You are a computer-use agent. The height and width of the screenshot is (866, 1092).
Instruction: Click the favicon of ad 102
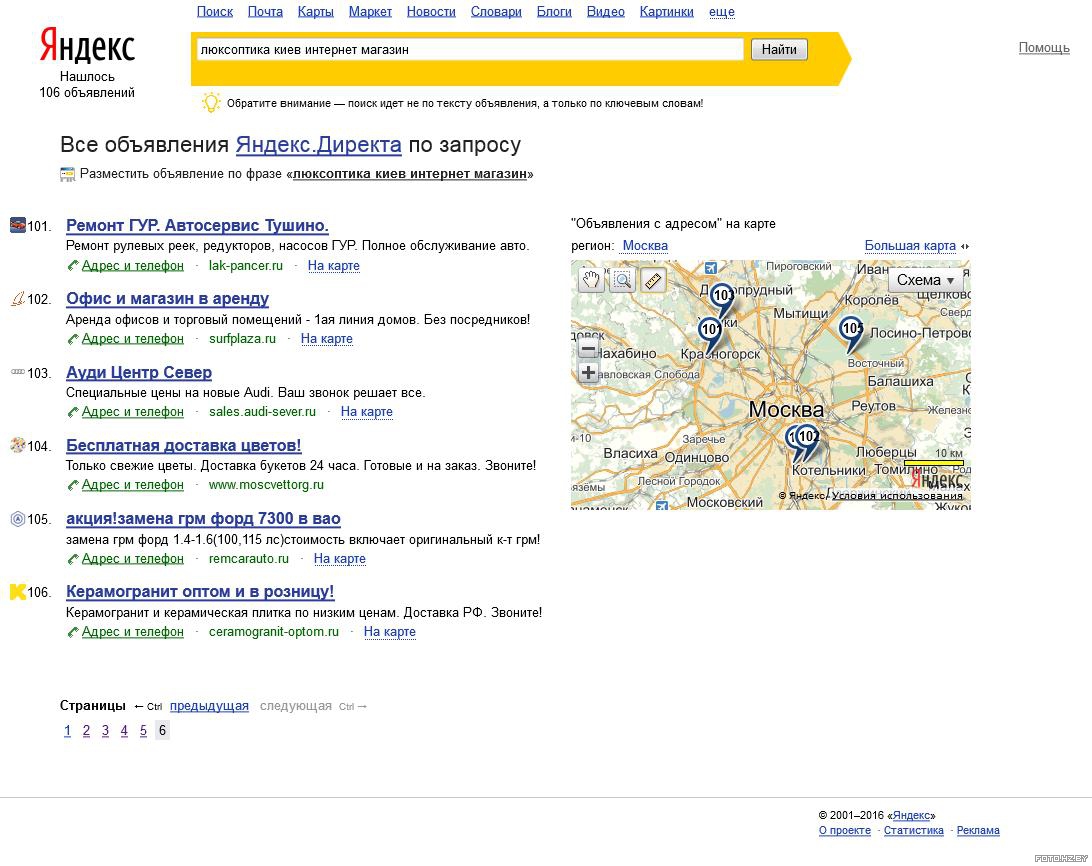[18, 299]
